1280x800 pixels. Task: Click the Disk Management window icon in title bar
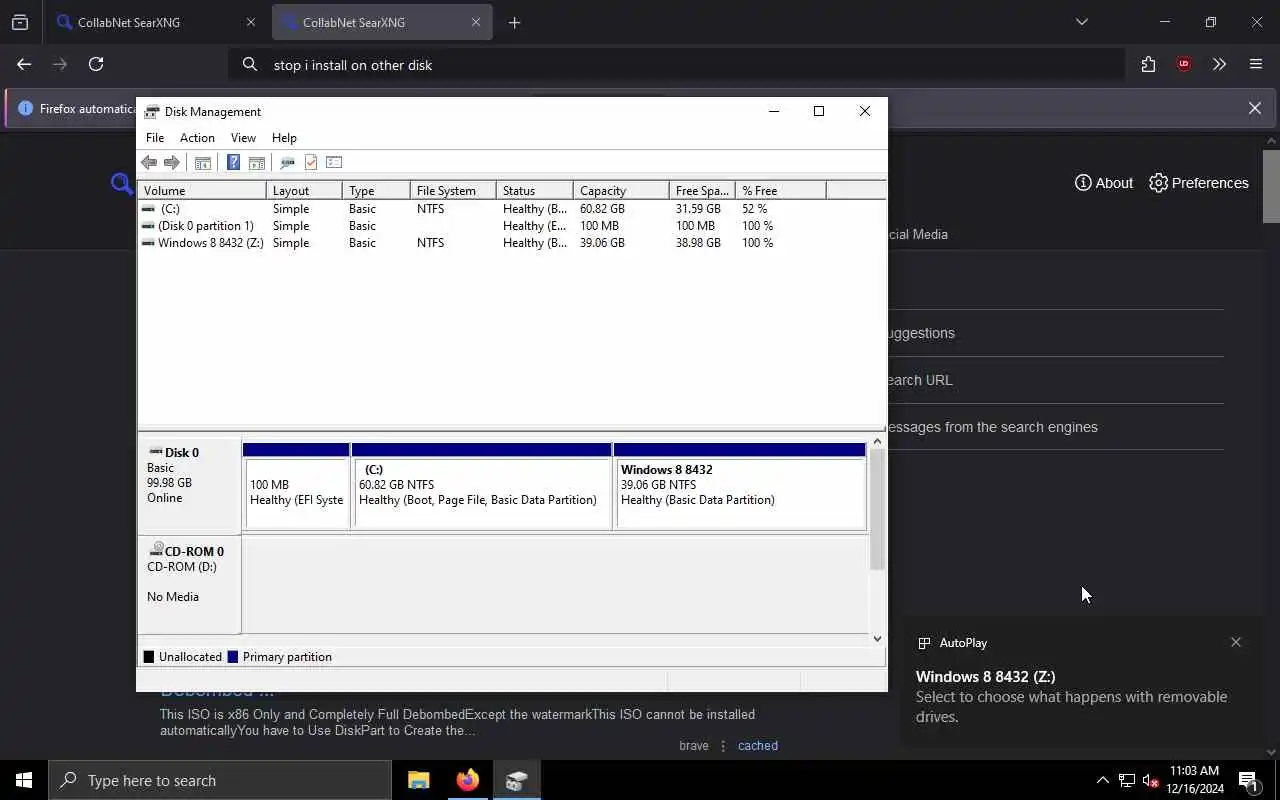coord(152,111)
